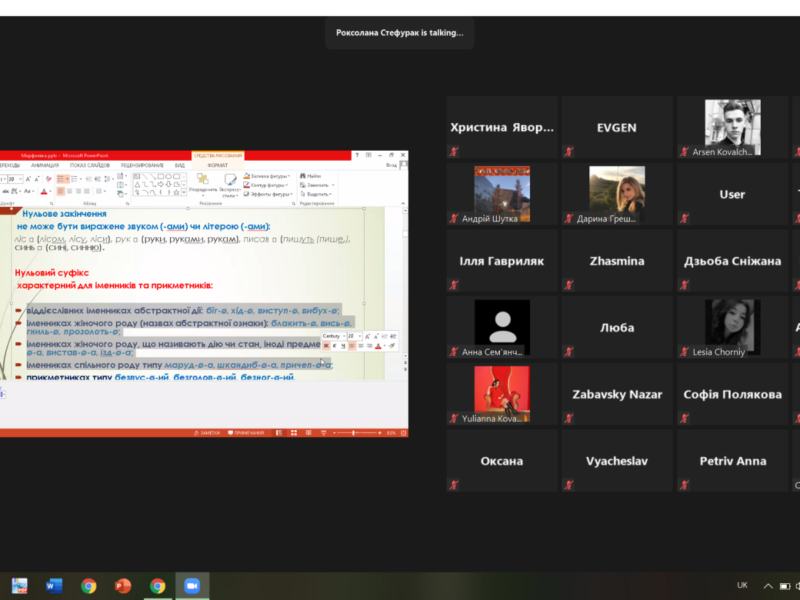Click the Упорядочить (Arrange) button
800x600 pixels.
[x=201, y=182]
